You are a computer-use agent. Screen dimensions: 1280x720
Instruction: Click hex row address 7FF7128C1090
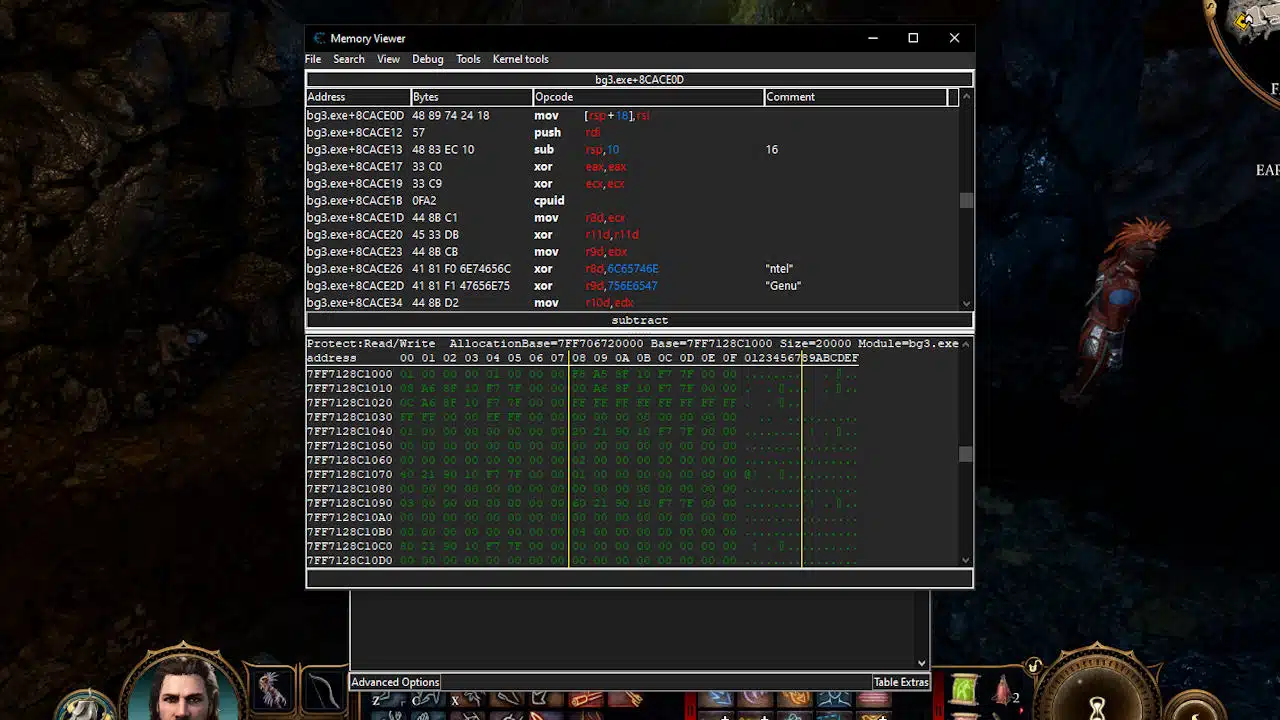(x=350, y=503)
